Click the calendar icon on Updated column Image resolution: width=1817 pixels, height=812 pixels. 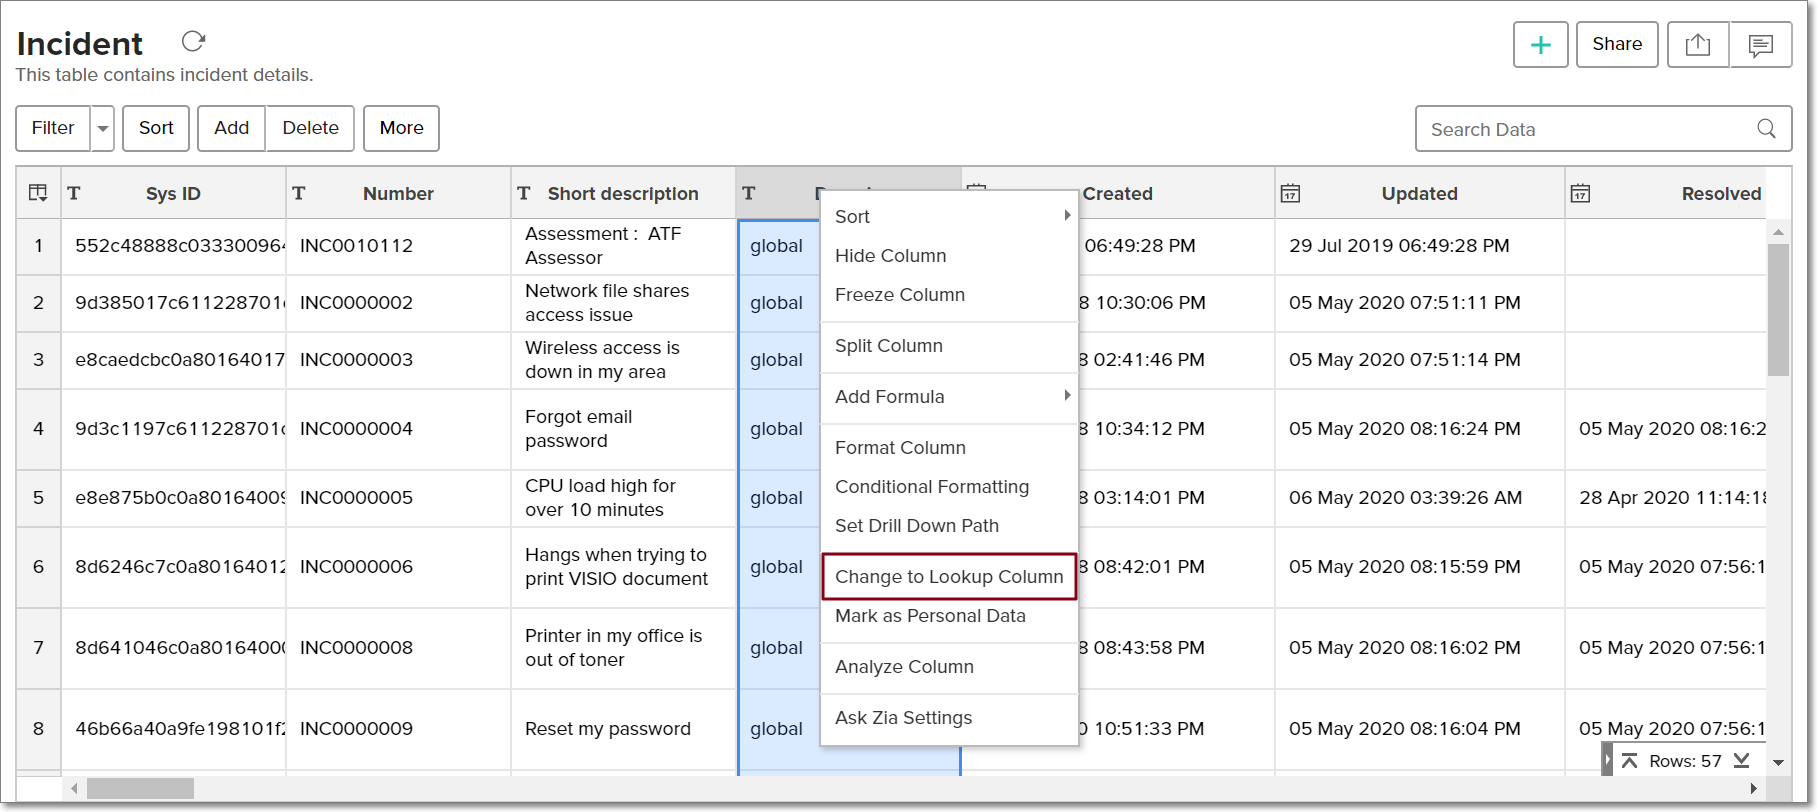pyautogui.click(x=1290, y=193)
